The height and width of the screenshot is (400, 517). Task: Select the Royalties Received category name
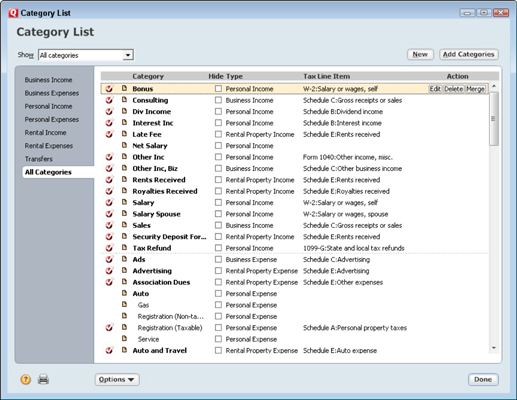165,191
